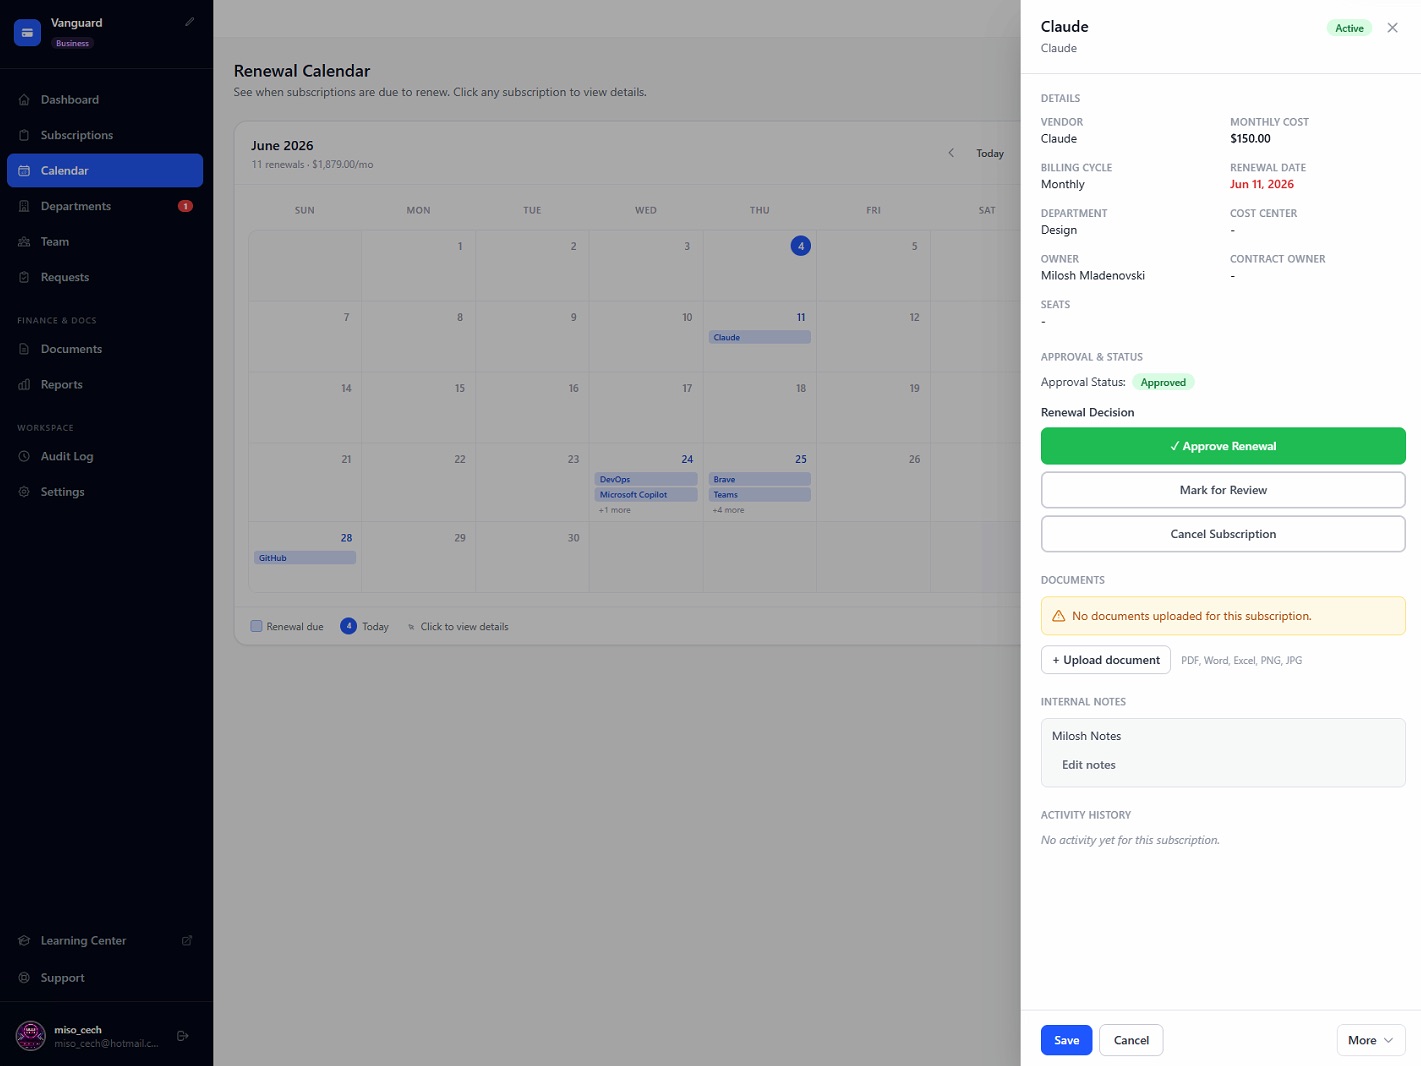Open the Reports menu item
Image resolution: width=1421 pixels, height=1066 pixels.
click(105, 385)
